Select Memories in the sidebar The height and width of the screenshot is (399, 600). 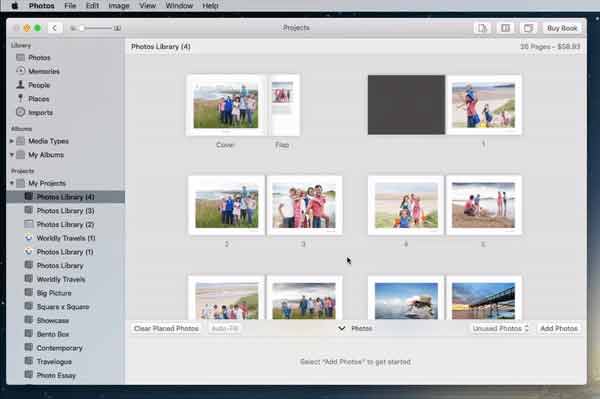click(x=44, y=71)
